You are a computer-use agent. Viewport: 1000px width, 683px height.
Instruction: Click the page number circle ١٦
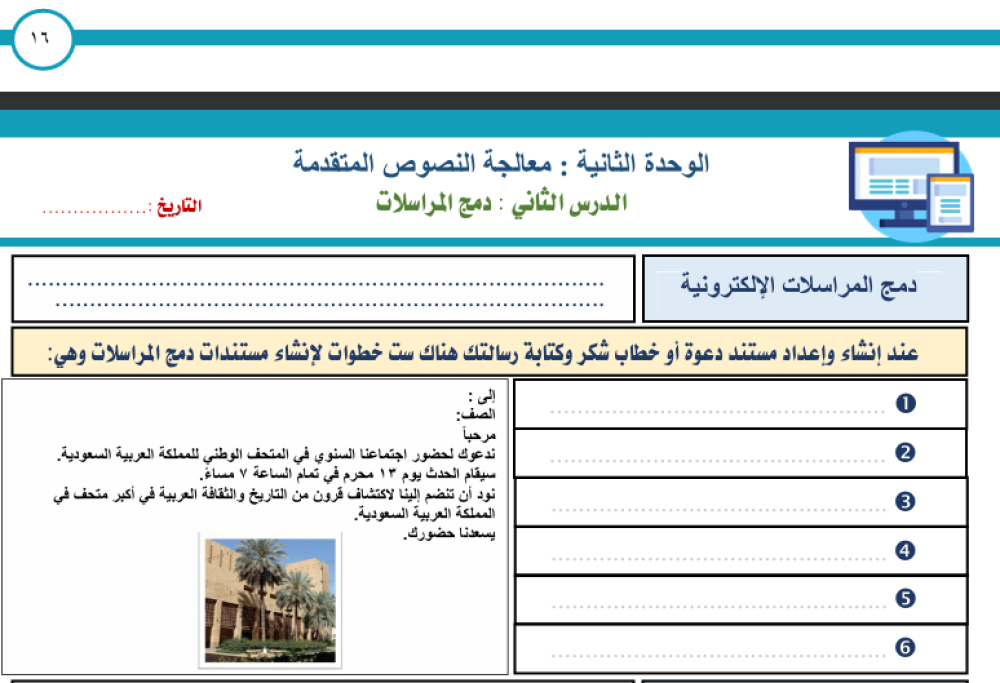[x=42, y=39]
